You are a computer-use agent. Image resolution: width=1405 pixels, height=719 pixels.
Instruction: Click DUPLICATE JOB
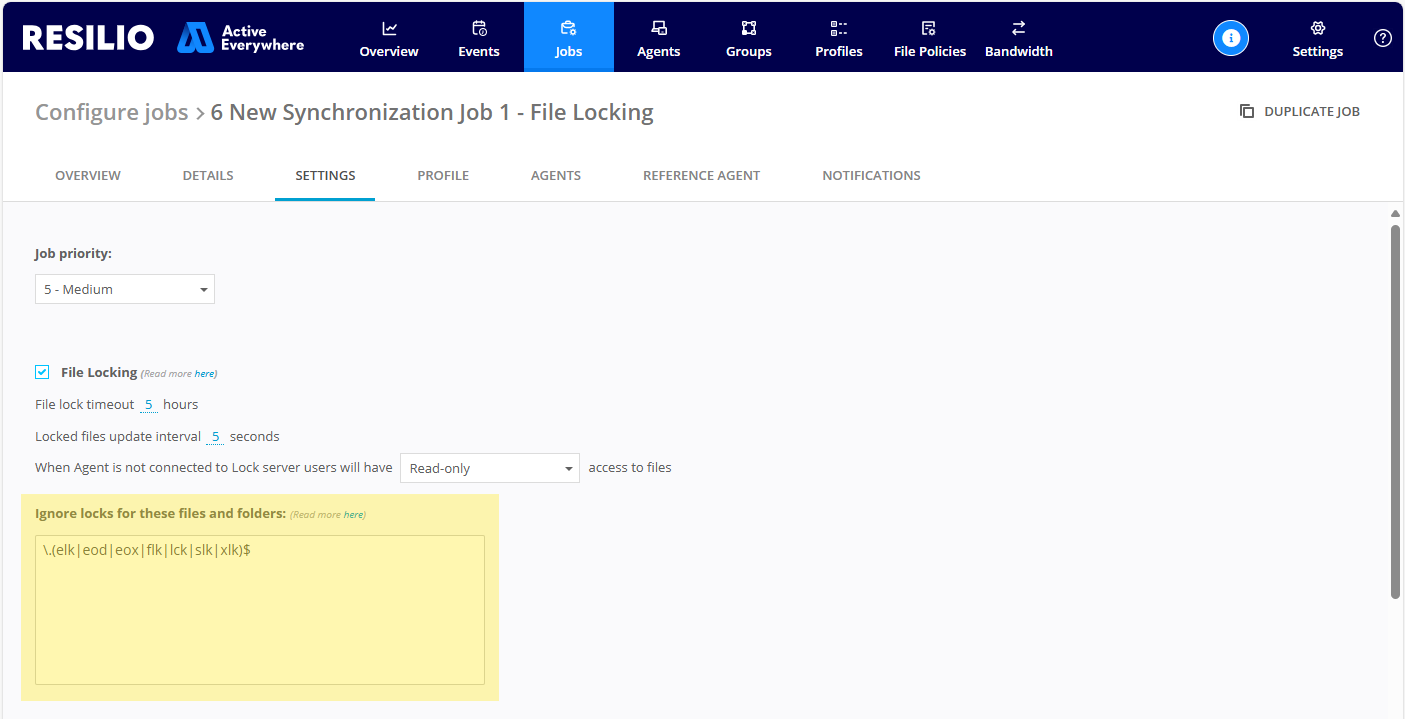coord(1300,111)
